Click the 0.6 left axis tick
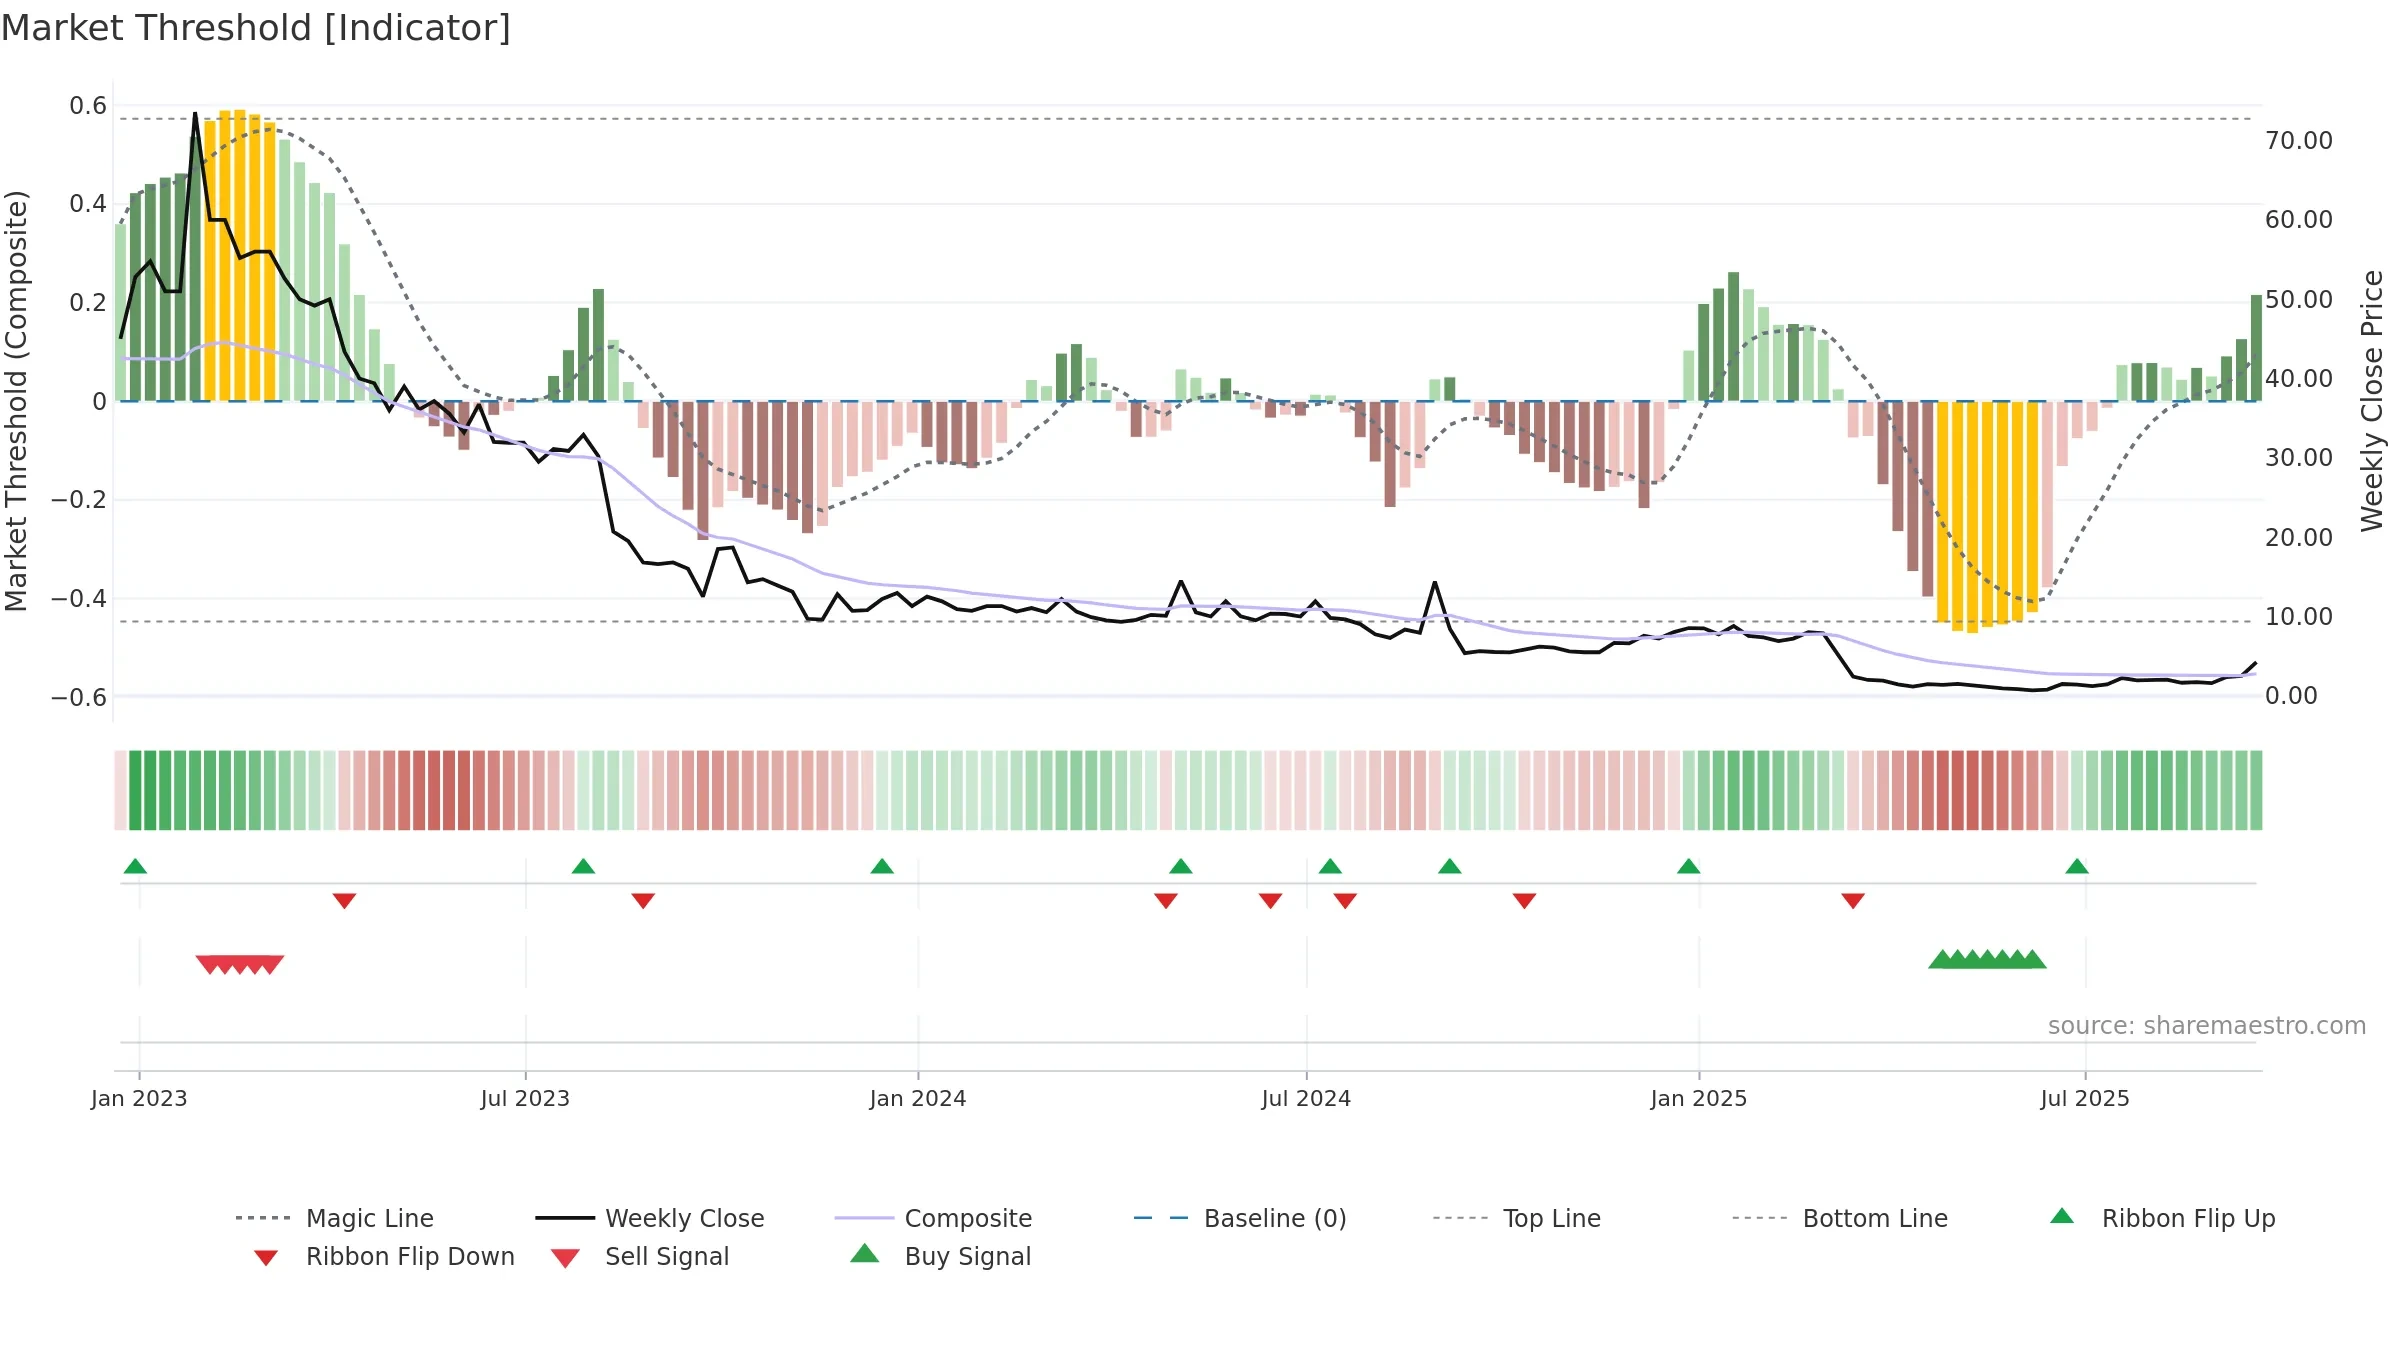The width and height of the screenshot is (2400, 1350). 88,105
